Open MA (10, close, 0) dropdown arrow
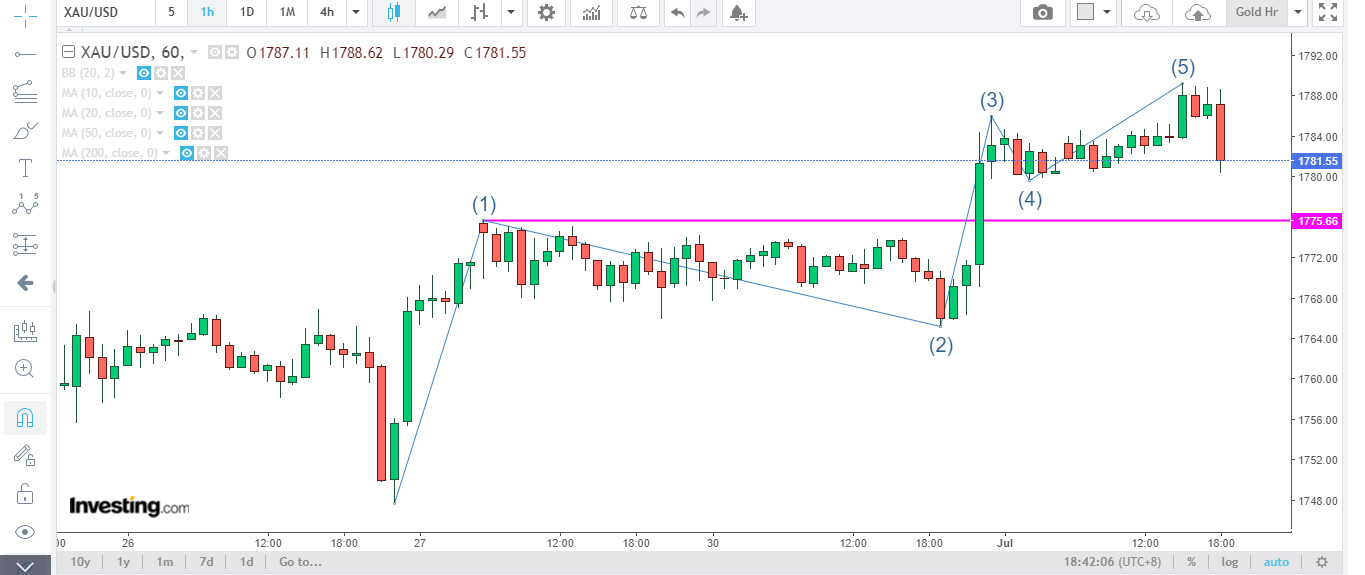 coord(160,93)
